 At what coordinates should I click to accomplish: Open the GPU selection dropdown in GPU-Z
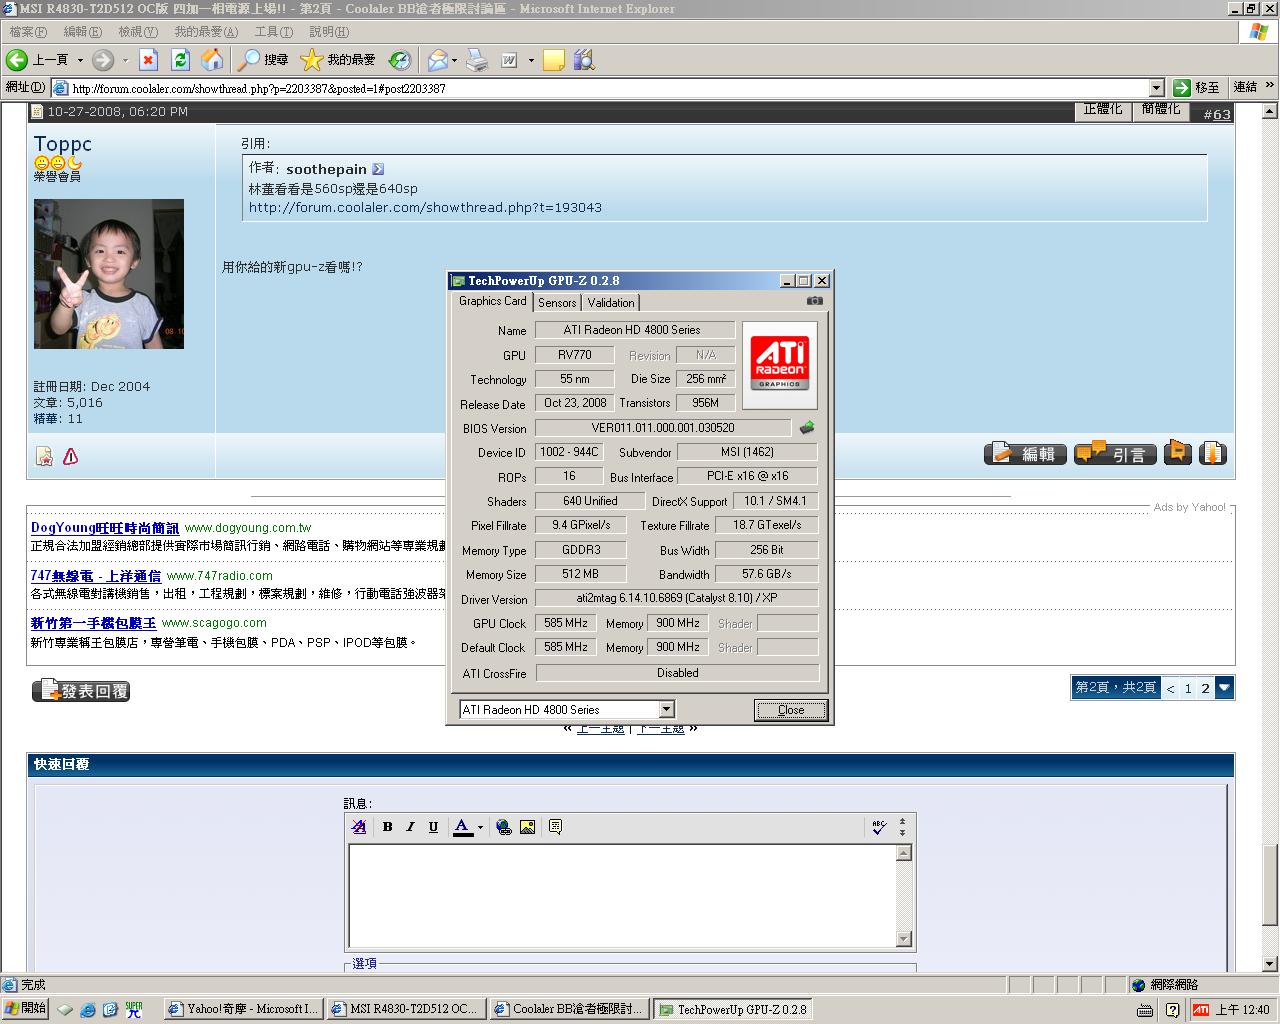[x=667, y=710]
